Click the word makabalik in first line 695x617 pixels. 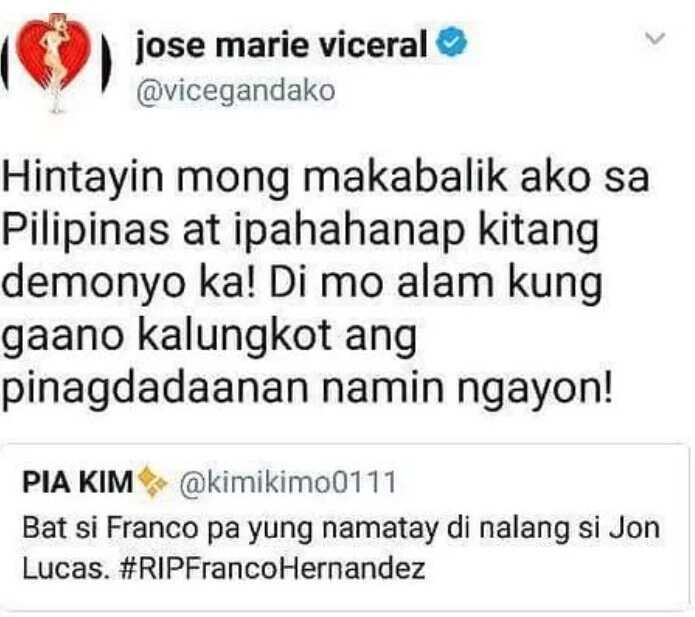pyautogui.click(x=404, y=178)
